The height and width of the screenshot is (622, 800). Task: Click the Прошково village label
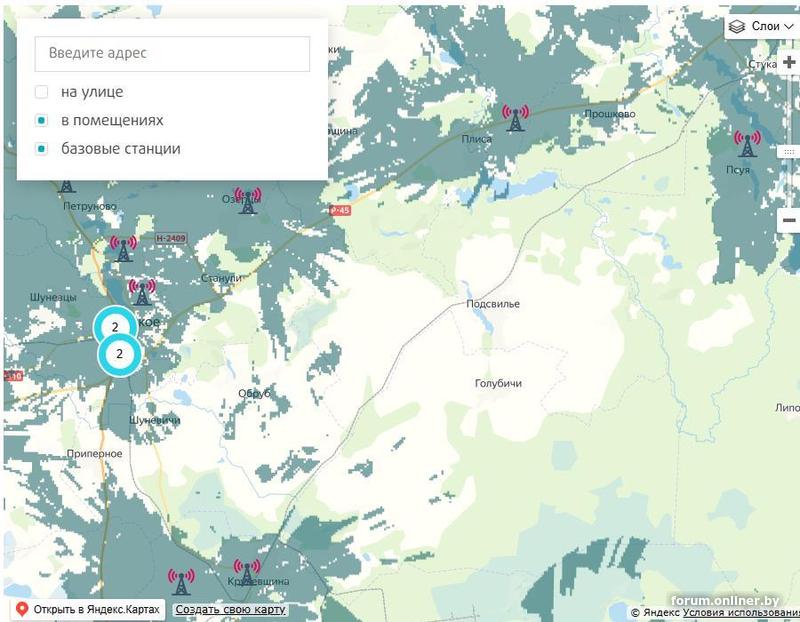point(610,114)
